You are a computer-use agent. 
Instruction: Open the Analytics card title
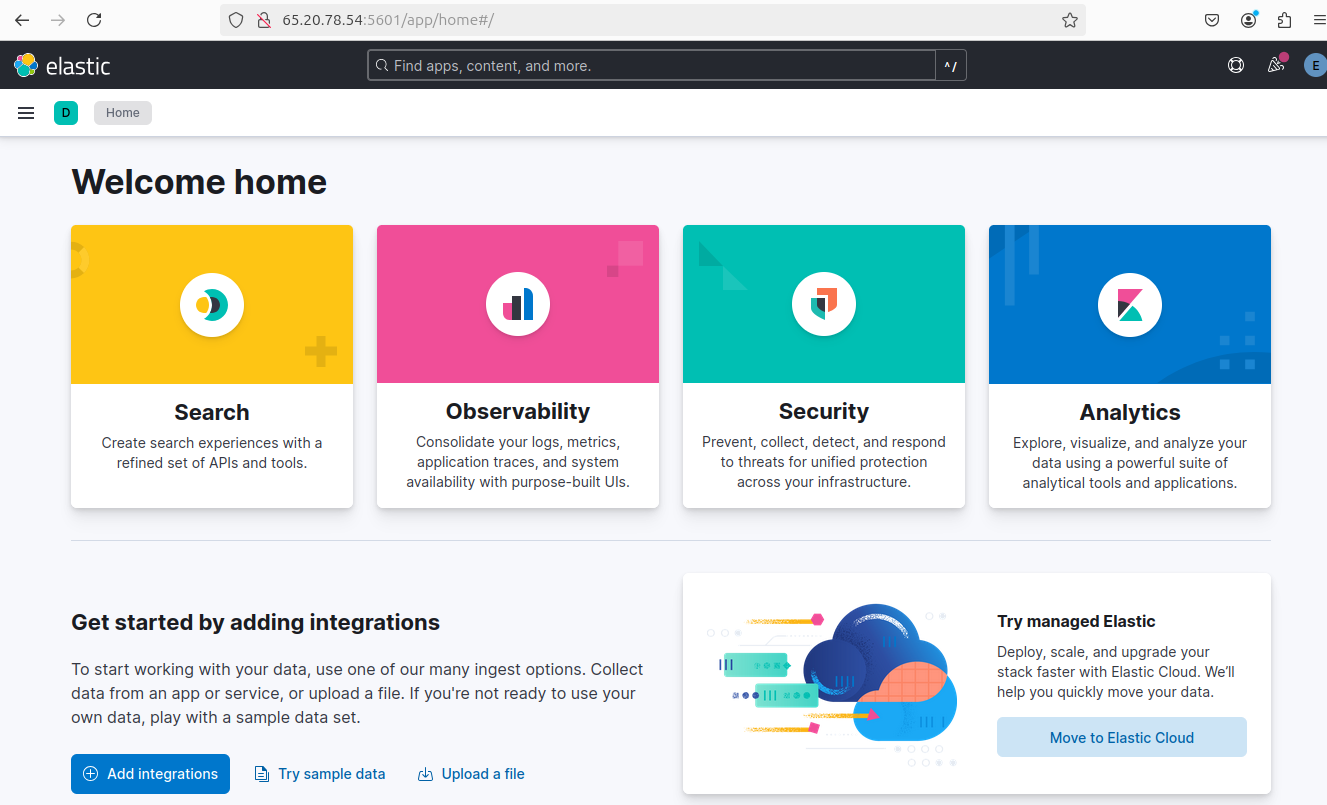point(1130,412)
